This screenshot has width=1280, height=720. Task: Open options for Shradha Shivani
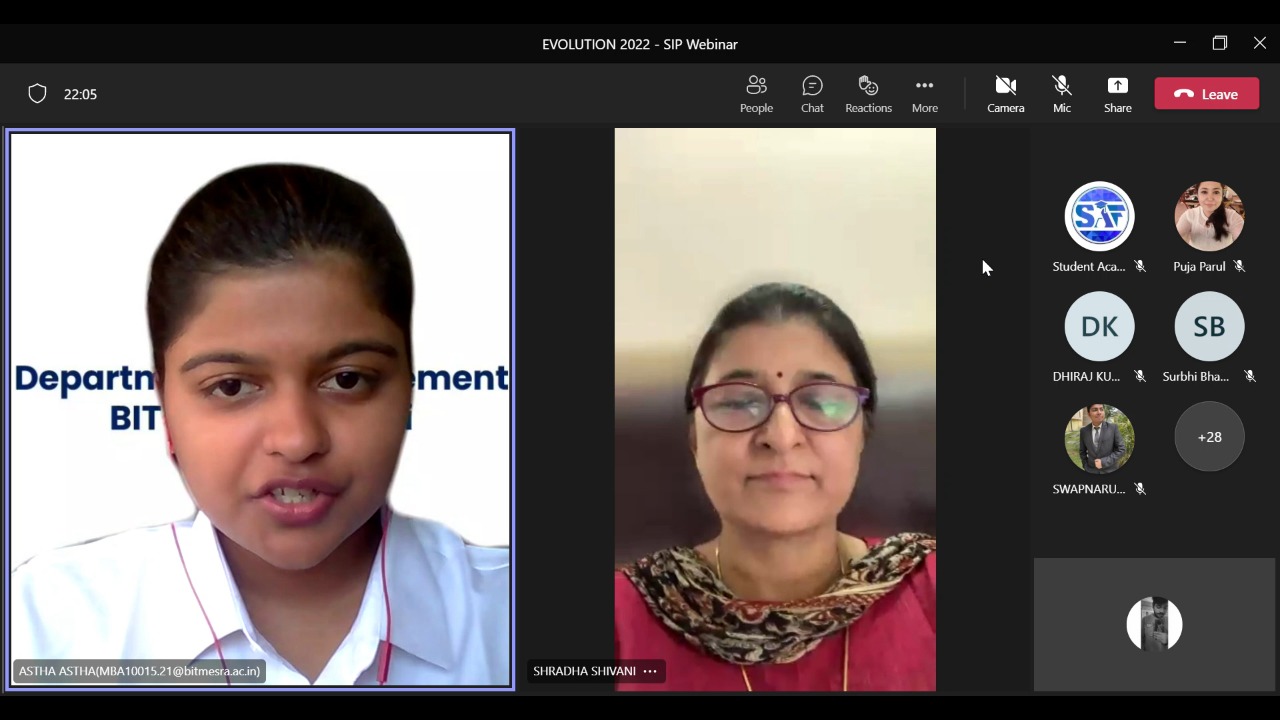click(x=650, y=671)
